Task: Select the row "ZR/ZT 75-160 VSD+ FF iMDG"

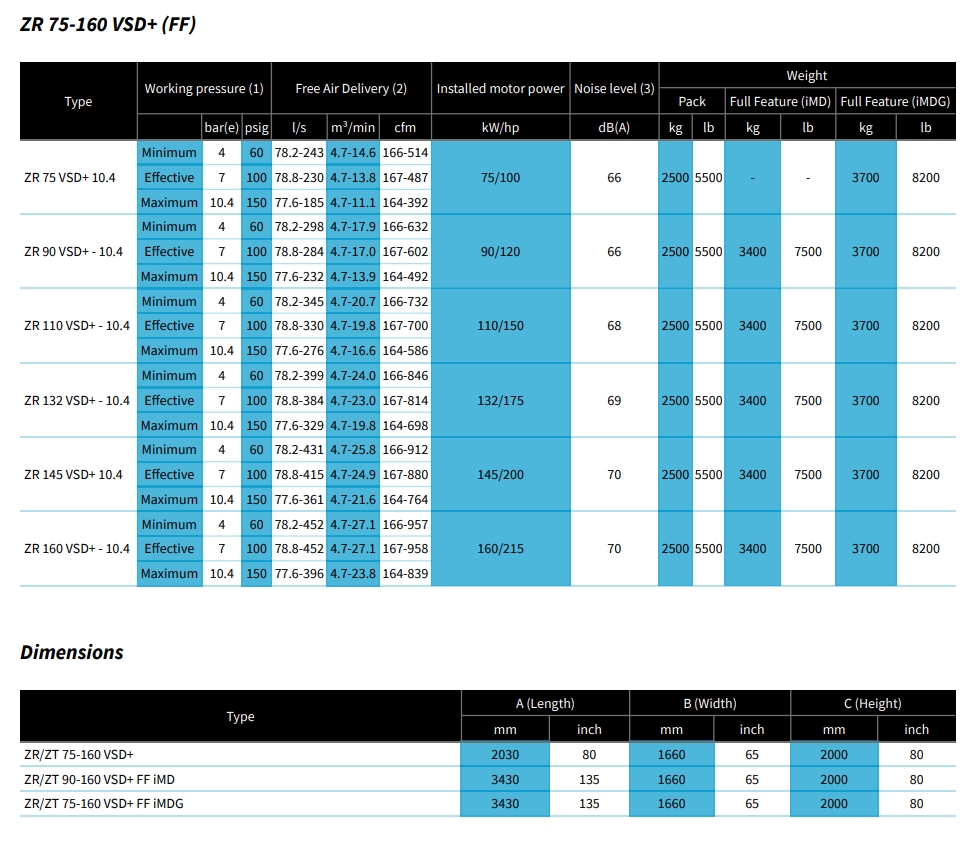Action: (488, 803)
